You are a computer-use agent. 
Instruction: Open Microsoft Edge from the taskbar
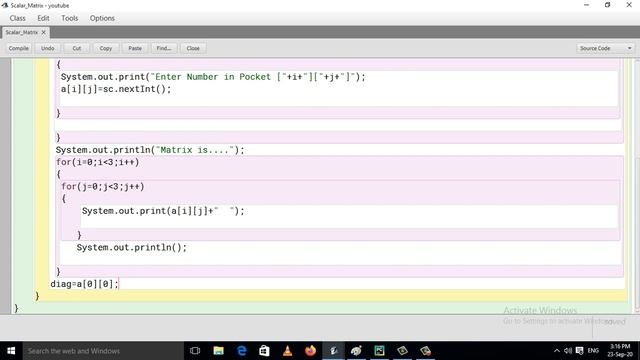coord(242,351)
